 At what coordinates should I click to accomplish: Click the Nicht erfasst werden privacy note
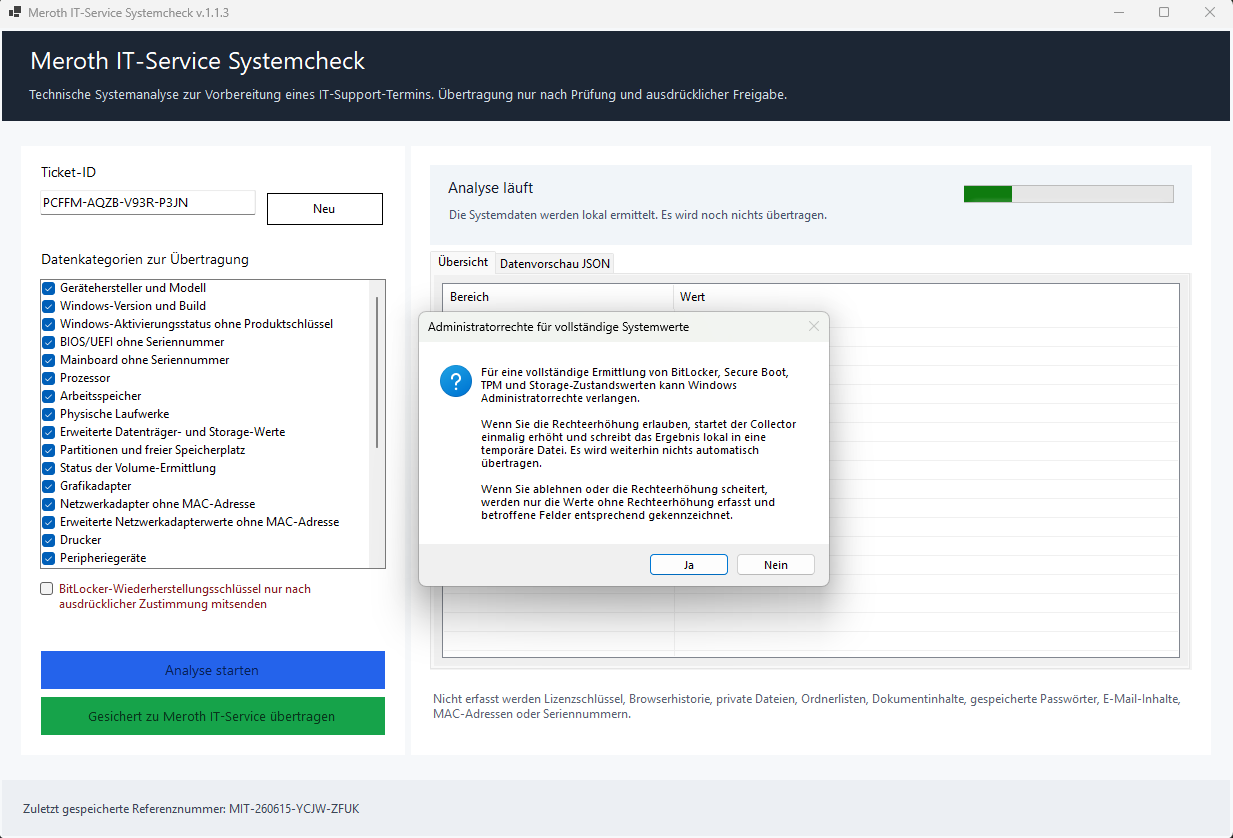click(807, 707)
